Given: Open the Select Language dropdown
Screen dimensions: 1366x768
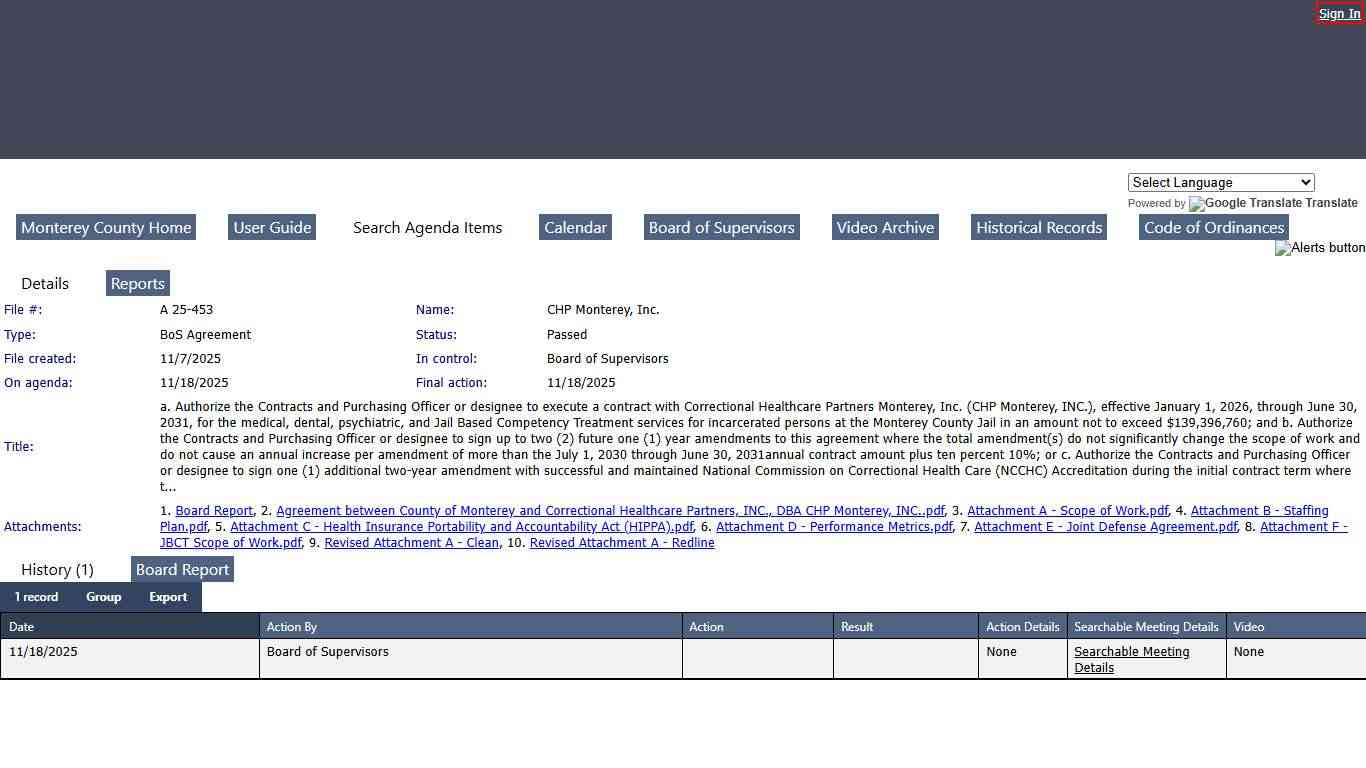Looking at the screenshot, I should pos(1220,182).
